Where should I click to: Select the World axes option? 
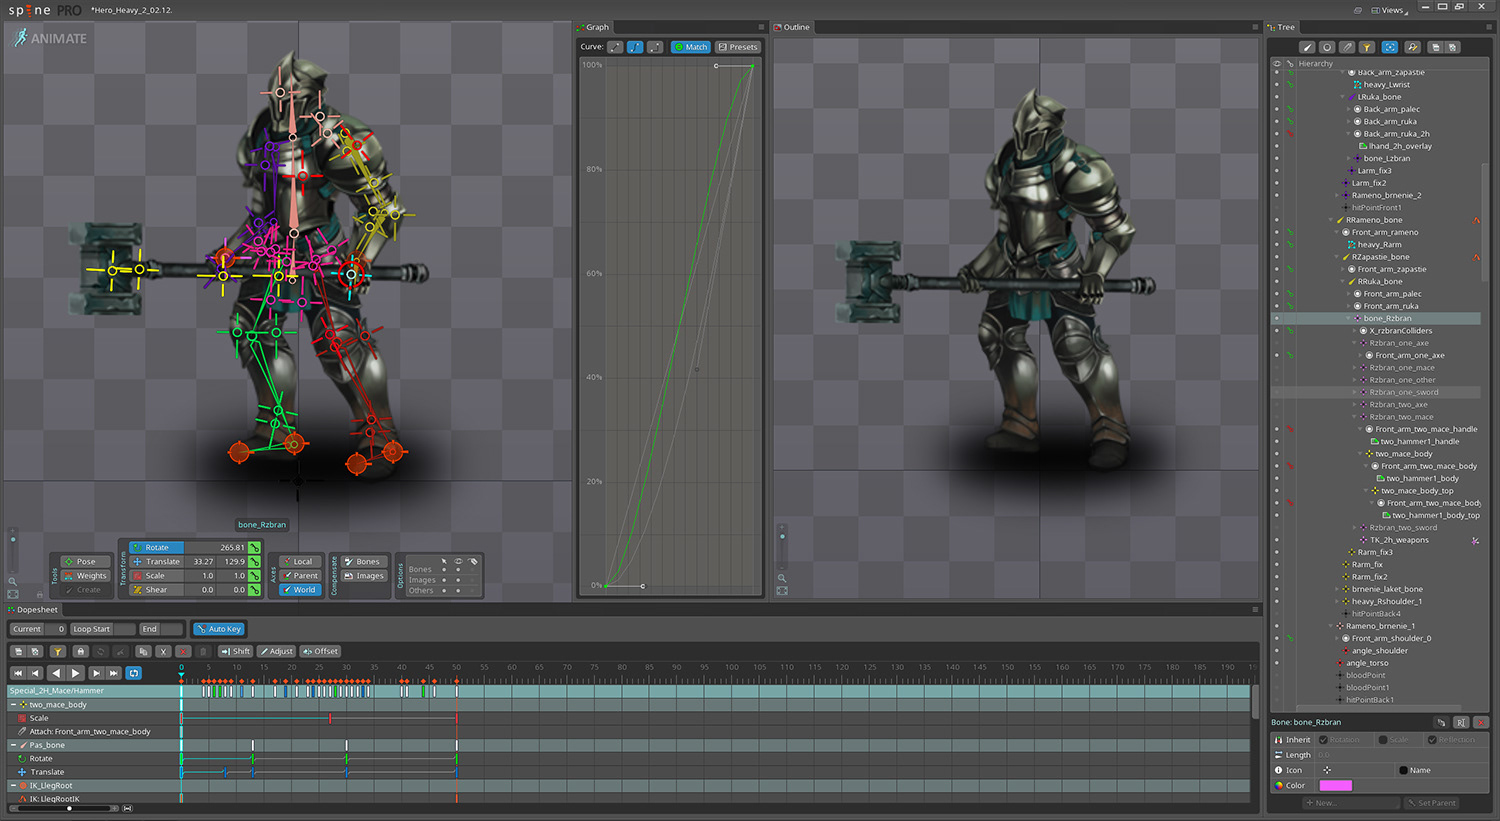(x=299, y=589)
